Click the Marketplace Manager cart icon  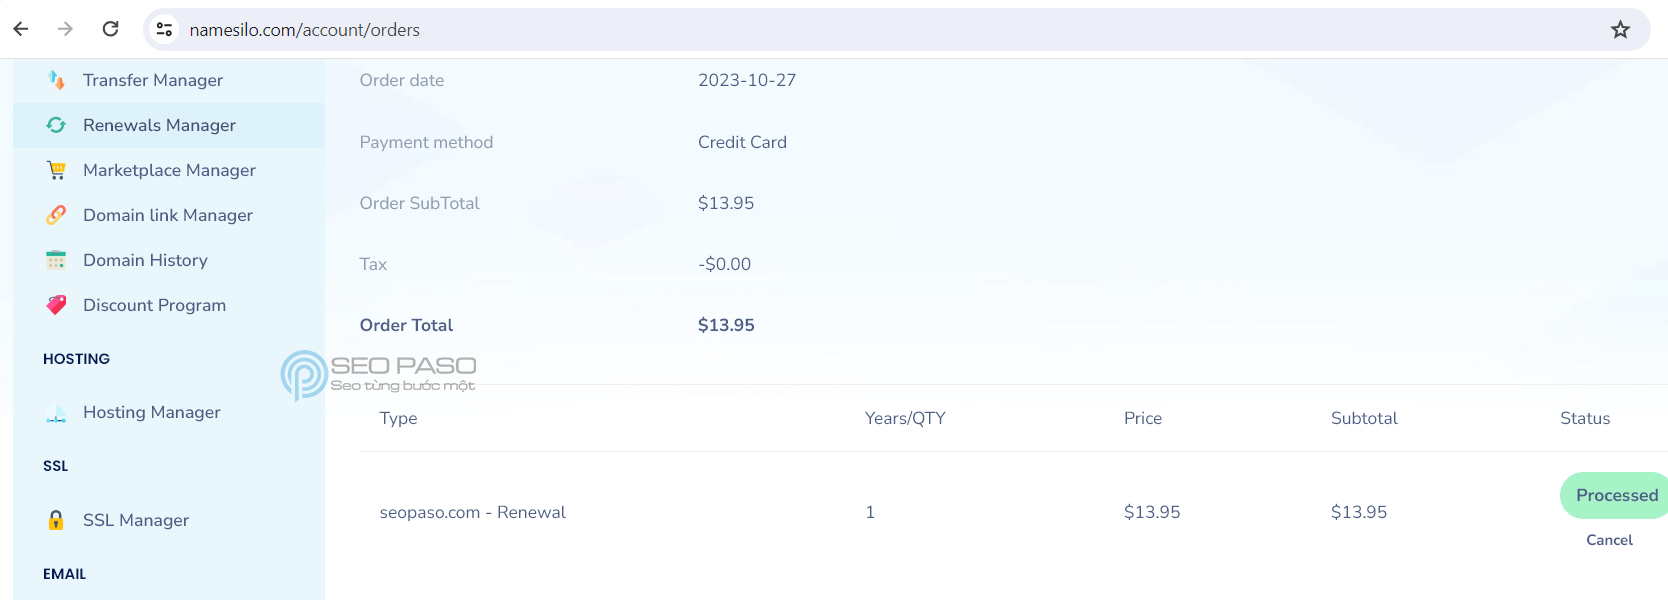(x=56, y=170)
